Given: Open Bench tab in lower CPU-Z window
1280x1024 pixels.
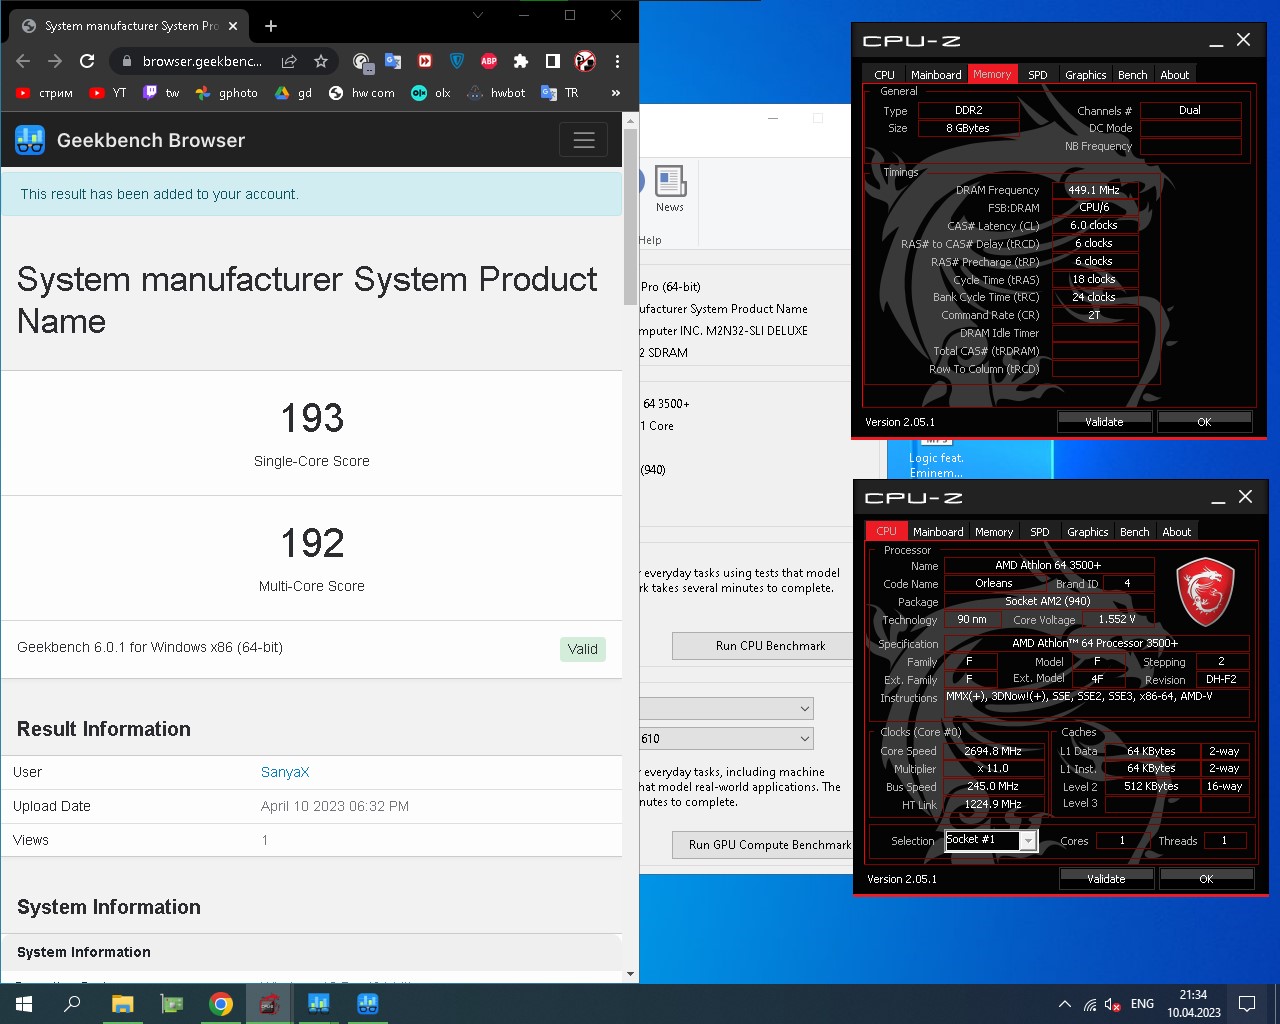Looking at the screenshot, I should (1134, 532).
